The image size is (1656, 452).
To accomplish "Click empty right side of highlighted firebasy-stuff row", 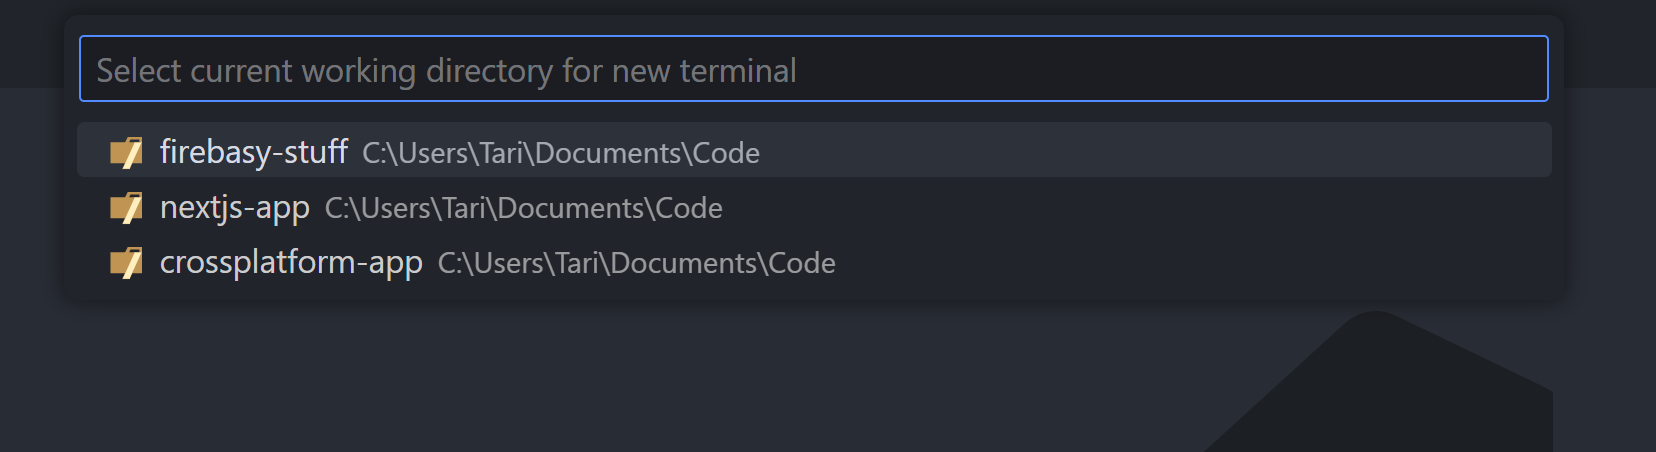I will pyautogui.click(x=1200, y=150).
